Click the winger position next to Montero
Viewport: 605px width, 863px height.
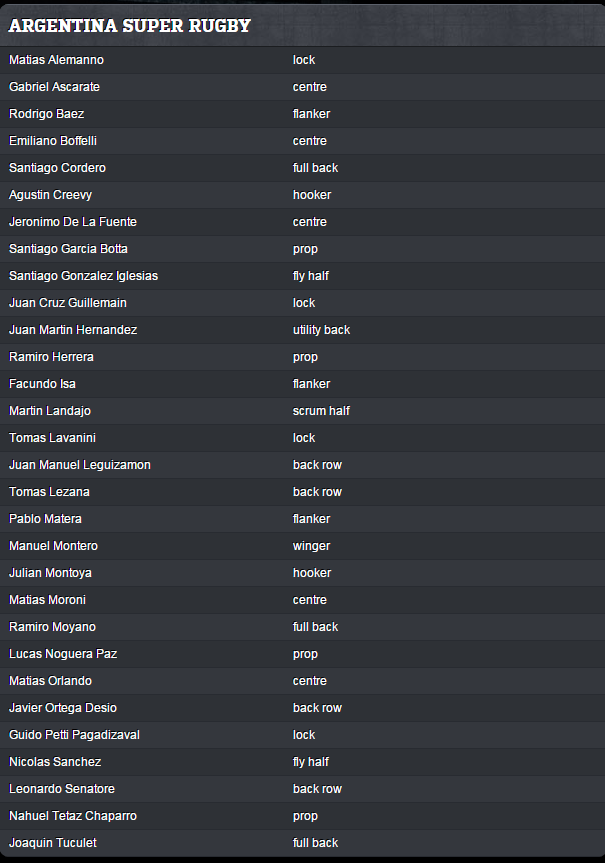click(x=311, y=546)
